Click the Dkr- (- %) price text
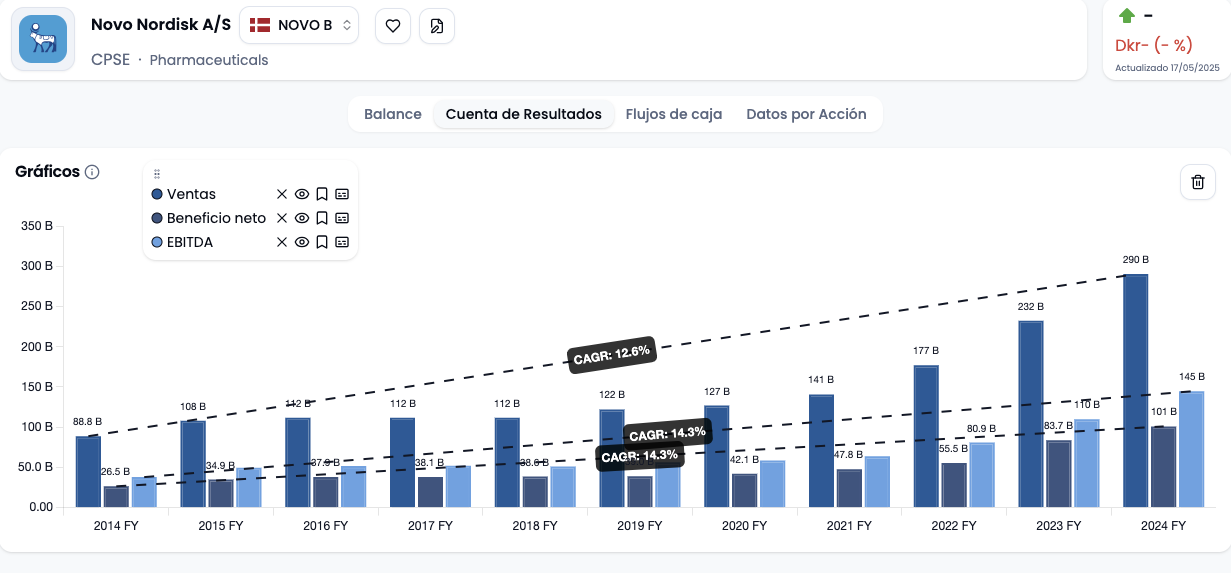Image resolution: width=1231 pixels, height=573 pixels. tap(1154, 45)
